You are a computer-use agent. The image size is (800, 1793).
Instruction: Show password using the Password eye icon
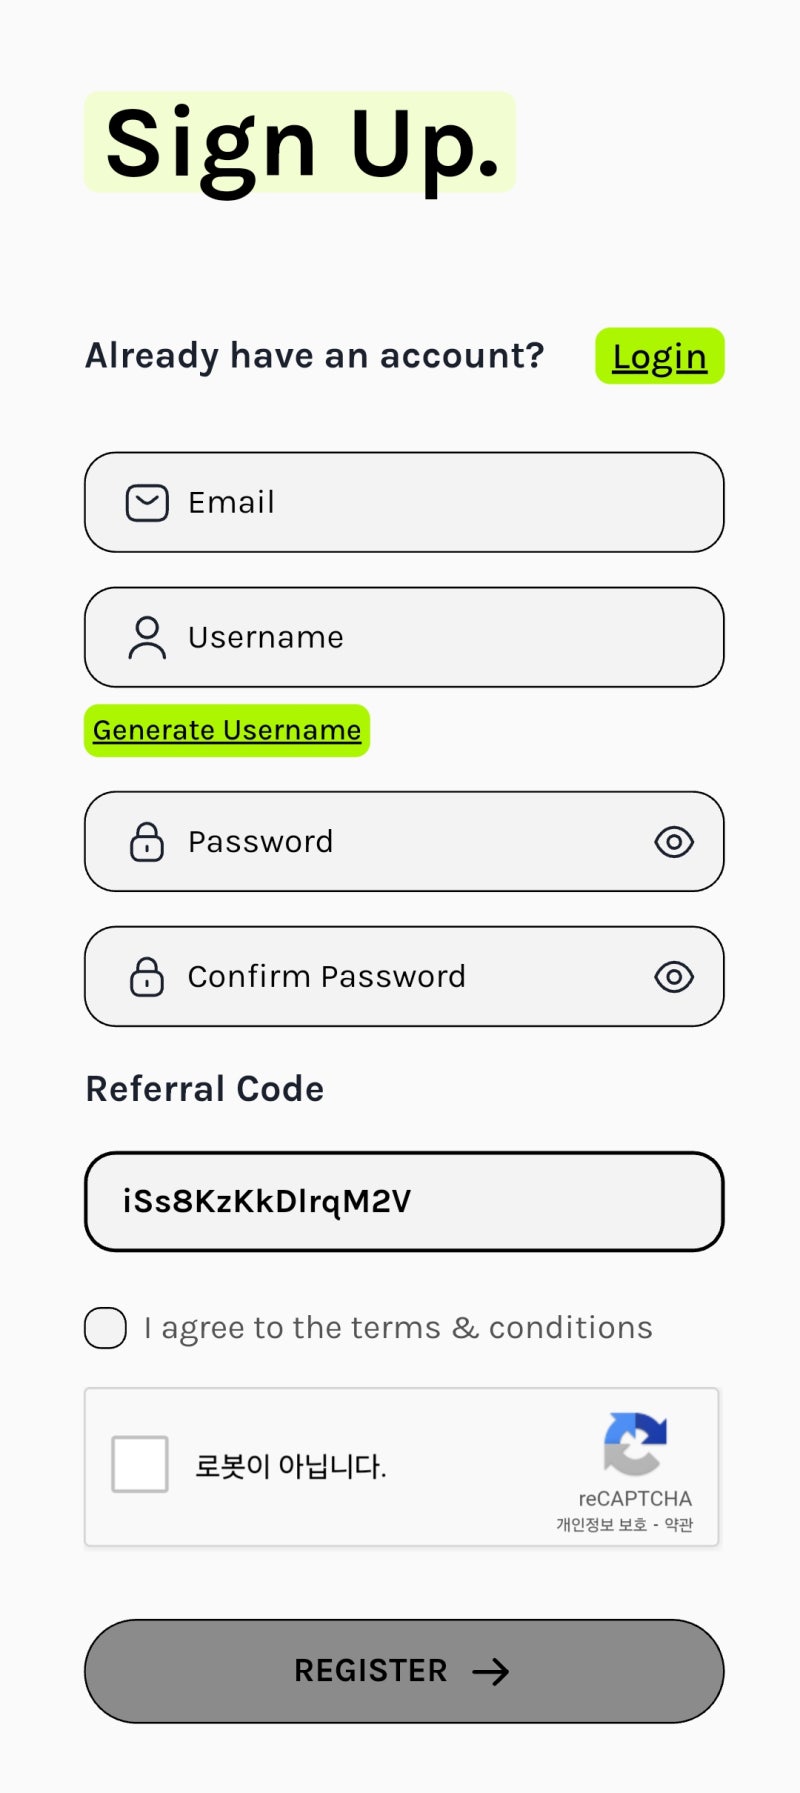pos(674,842)
